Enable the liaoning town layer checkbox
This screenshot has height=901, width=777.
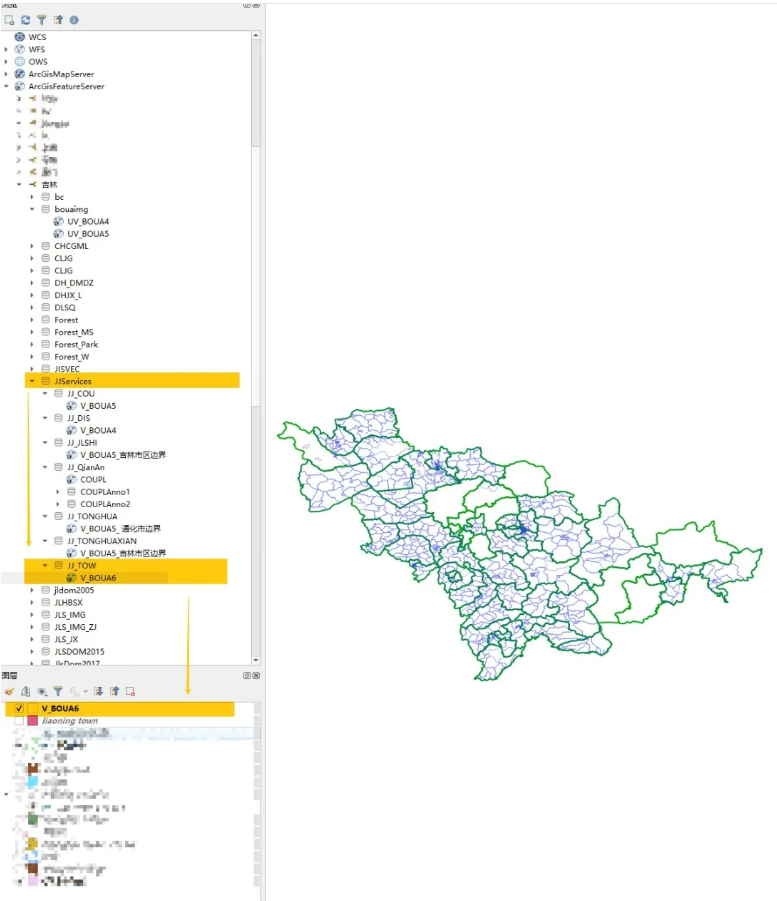pos(19,721)
